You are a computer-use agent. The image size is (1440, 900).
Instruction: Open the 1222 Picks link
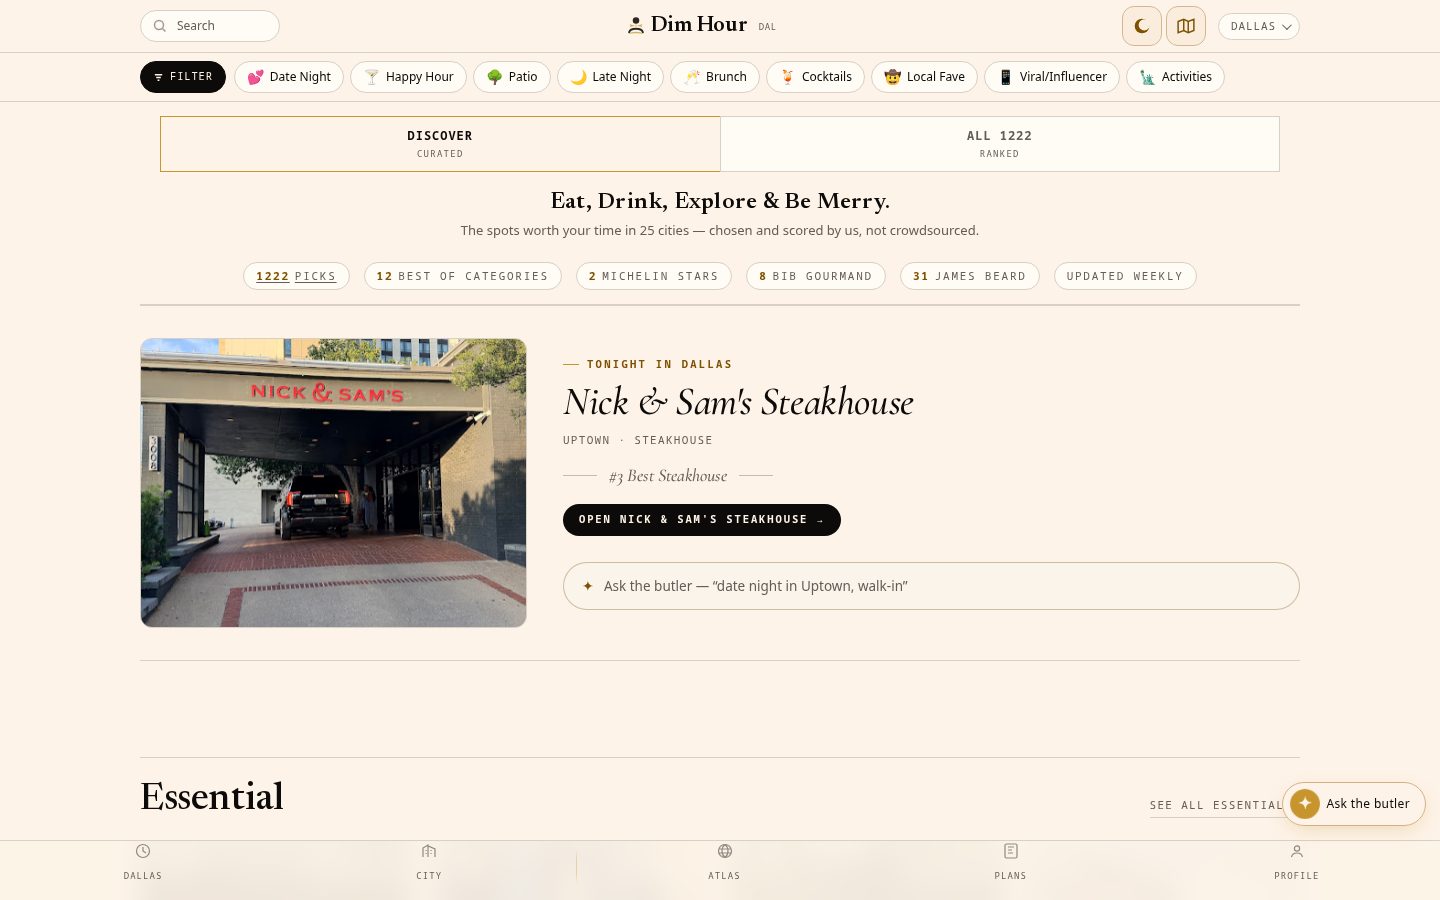click(296, 276)
